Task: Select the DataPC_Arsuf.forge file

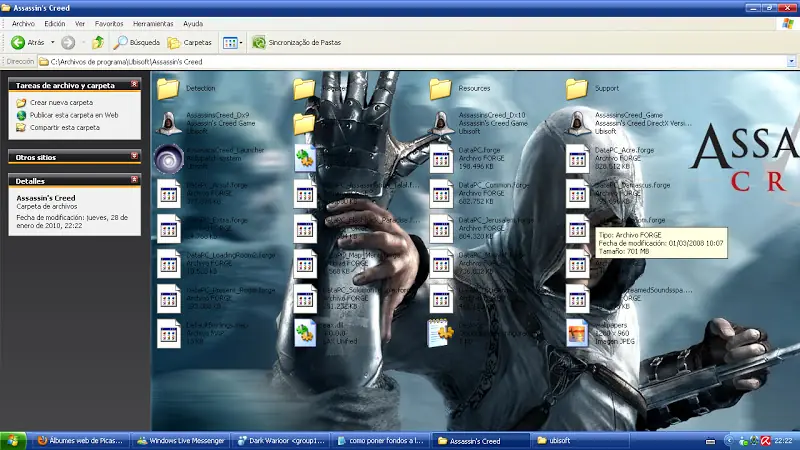Action: pos(168,194)
